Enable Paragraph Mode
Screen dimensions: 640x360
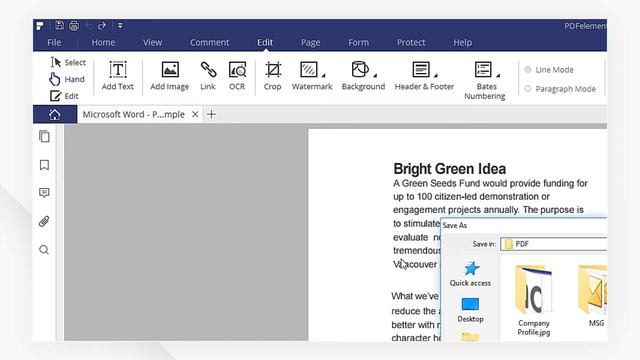click(560, 89)
